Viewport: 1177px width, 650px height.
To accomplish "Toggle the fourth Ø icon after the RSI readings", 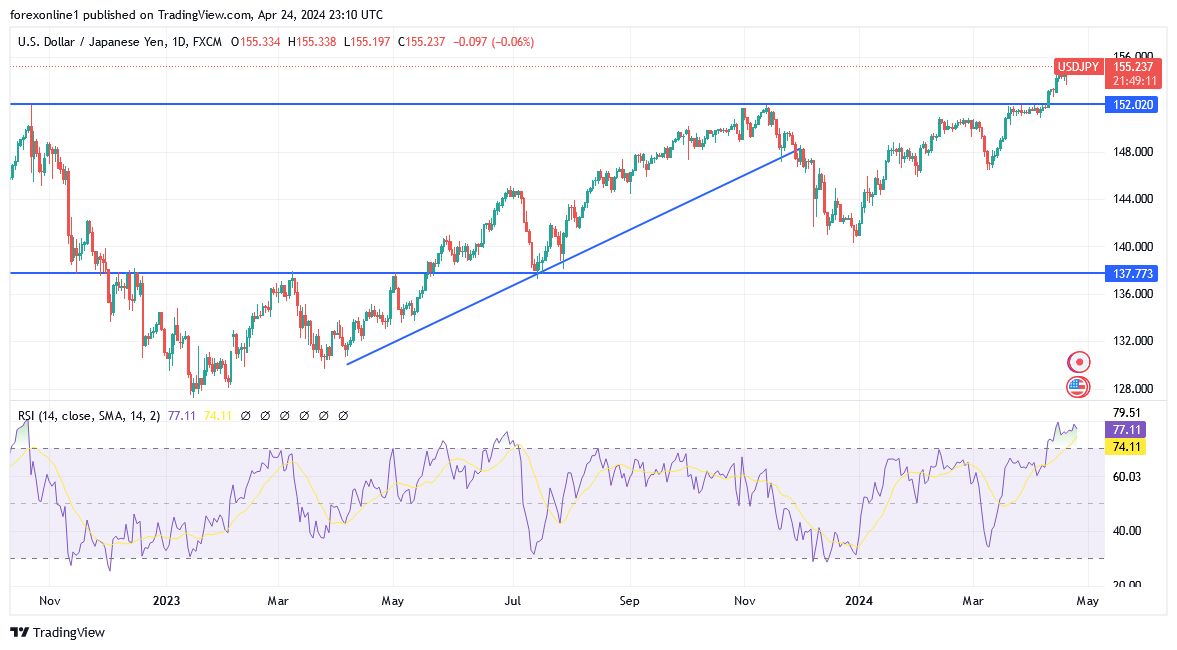I will [x=304, y=414].
